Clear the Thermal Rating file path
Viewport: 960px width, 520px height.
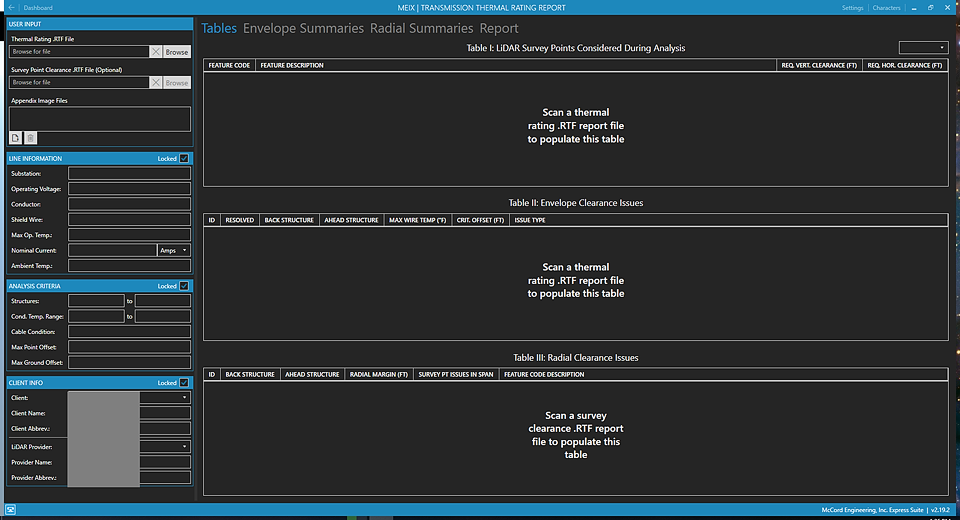pyautogui.click(x=156, y=51)
